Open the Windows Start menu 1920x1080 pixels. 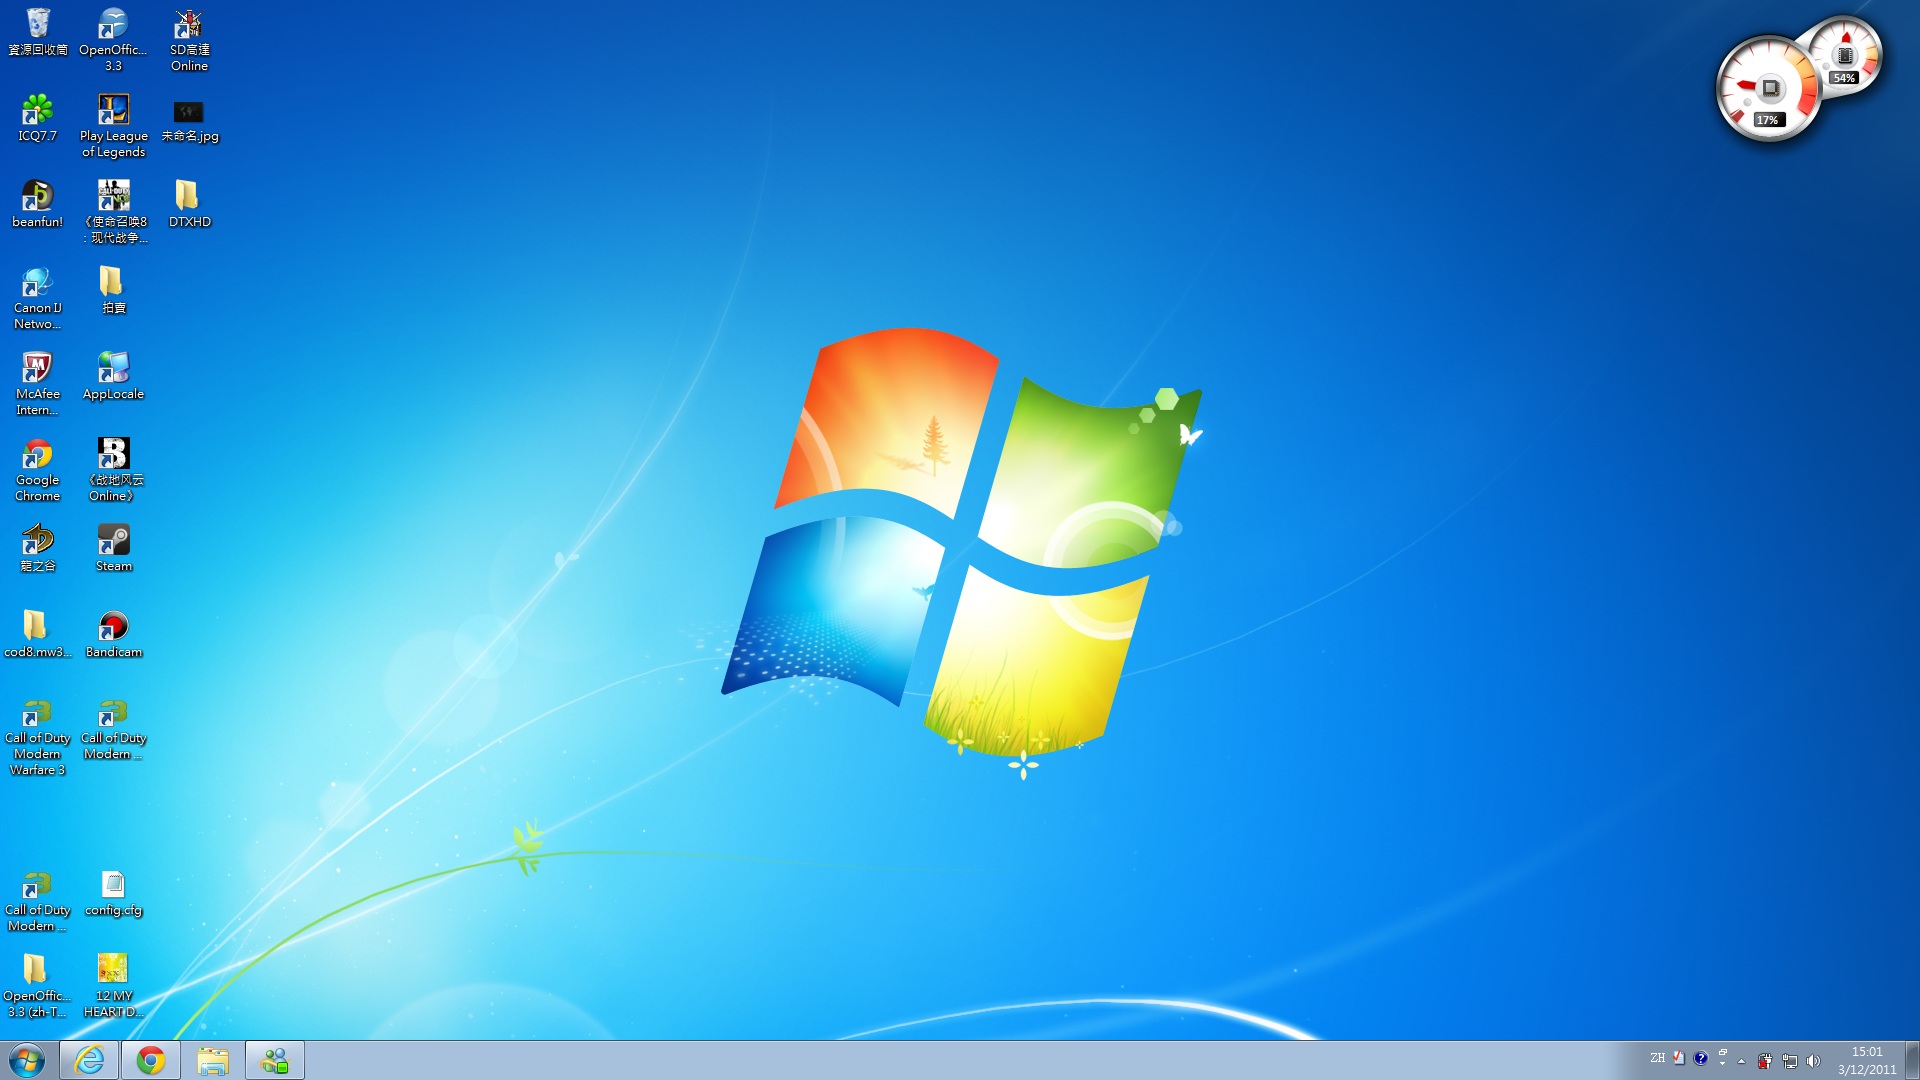click(27, 1060)
